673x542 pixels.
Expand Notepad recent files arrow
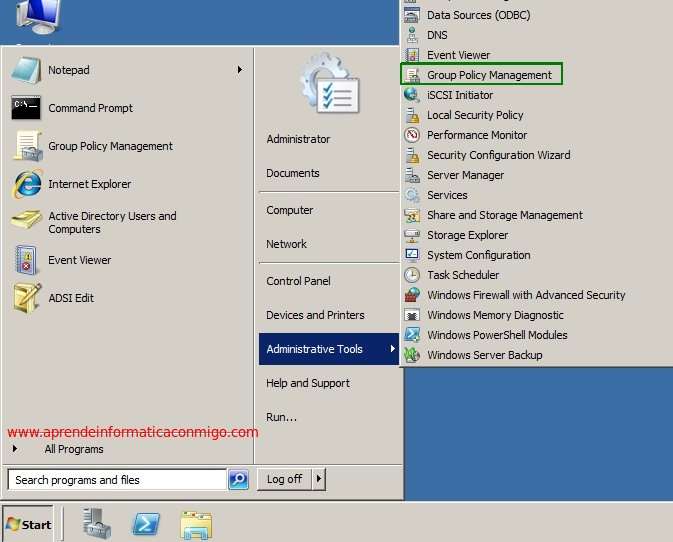(240, 70)
